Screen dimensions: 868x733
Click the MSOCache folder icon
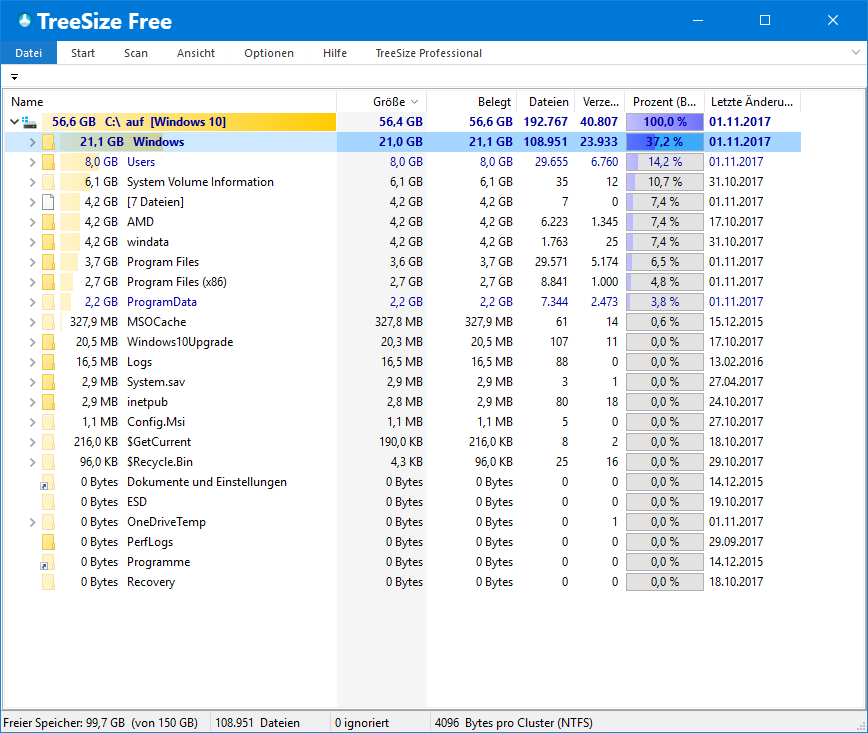pyautogui.click(x=49, y=322)
